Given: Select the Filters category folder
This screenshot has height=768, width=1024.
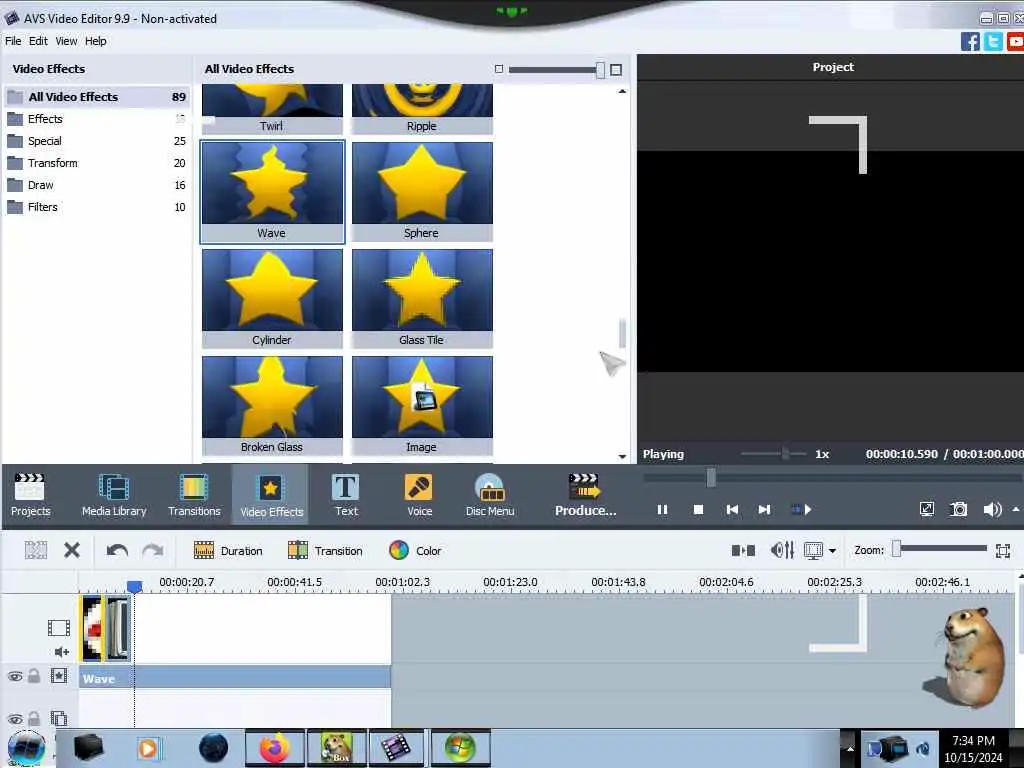Looking at the screenshot, I should (97, 207).
